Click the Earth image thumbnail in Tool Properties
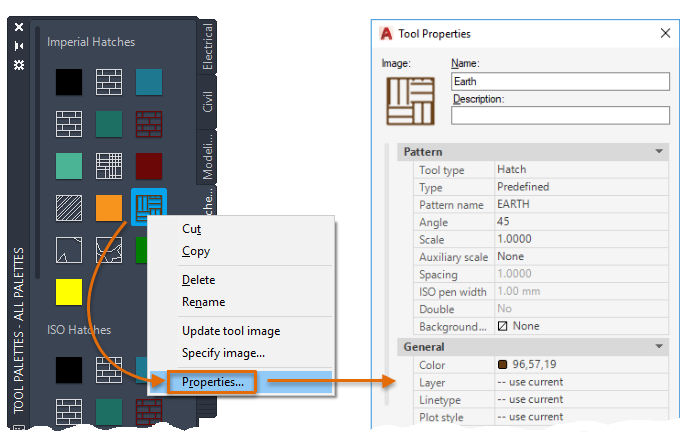 pyautogui.click(x=410, y=101)
